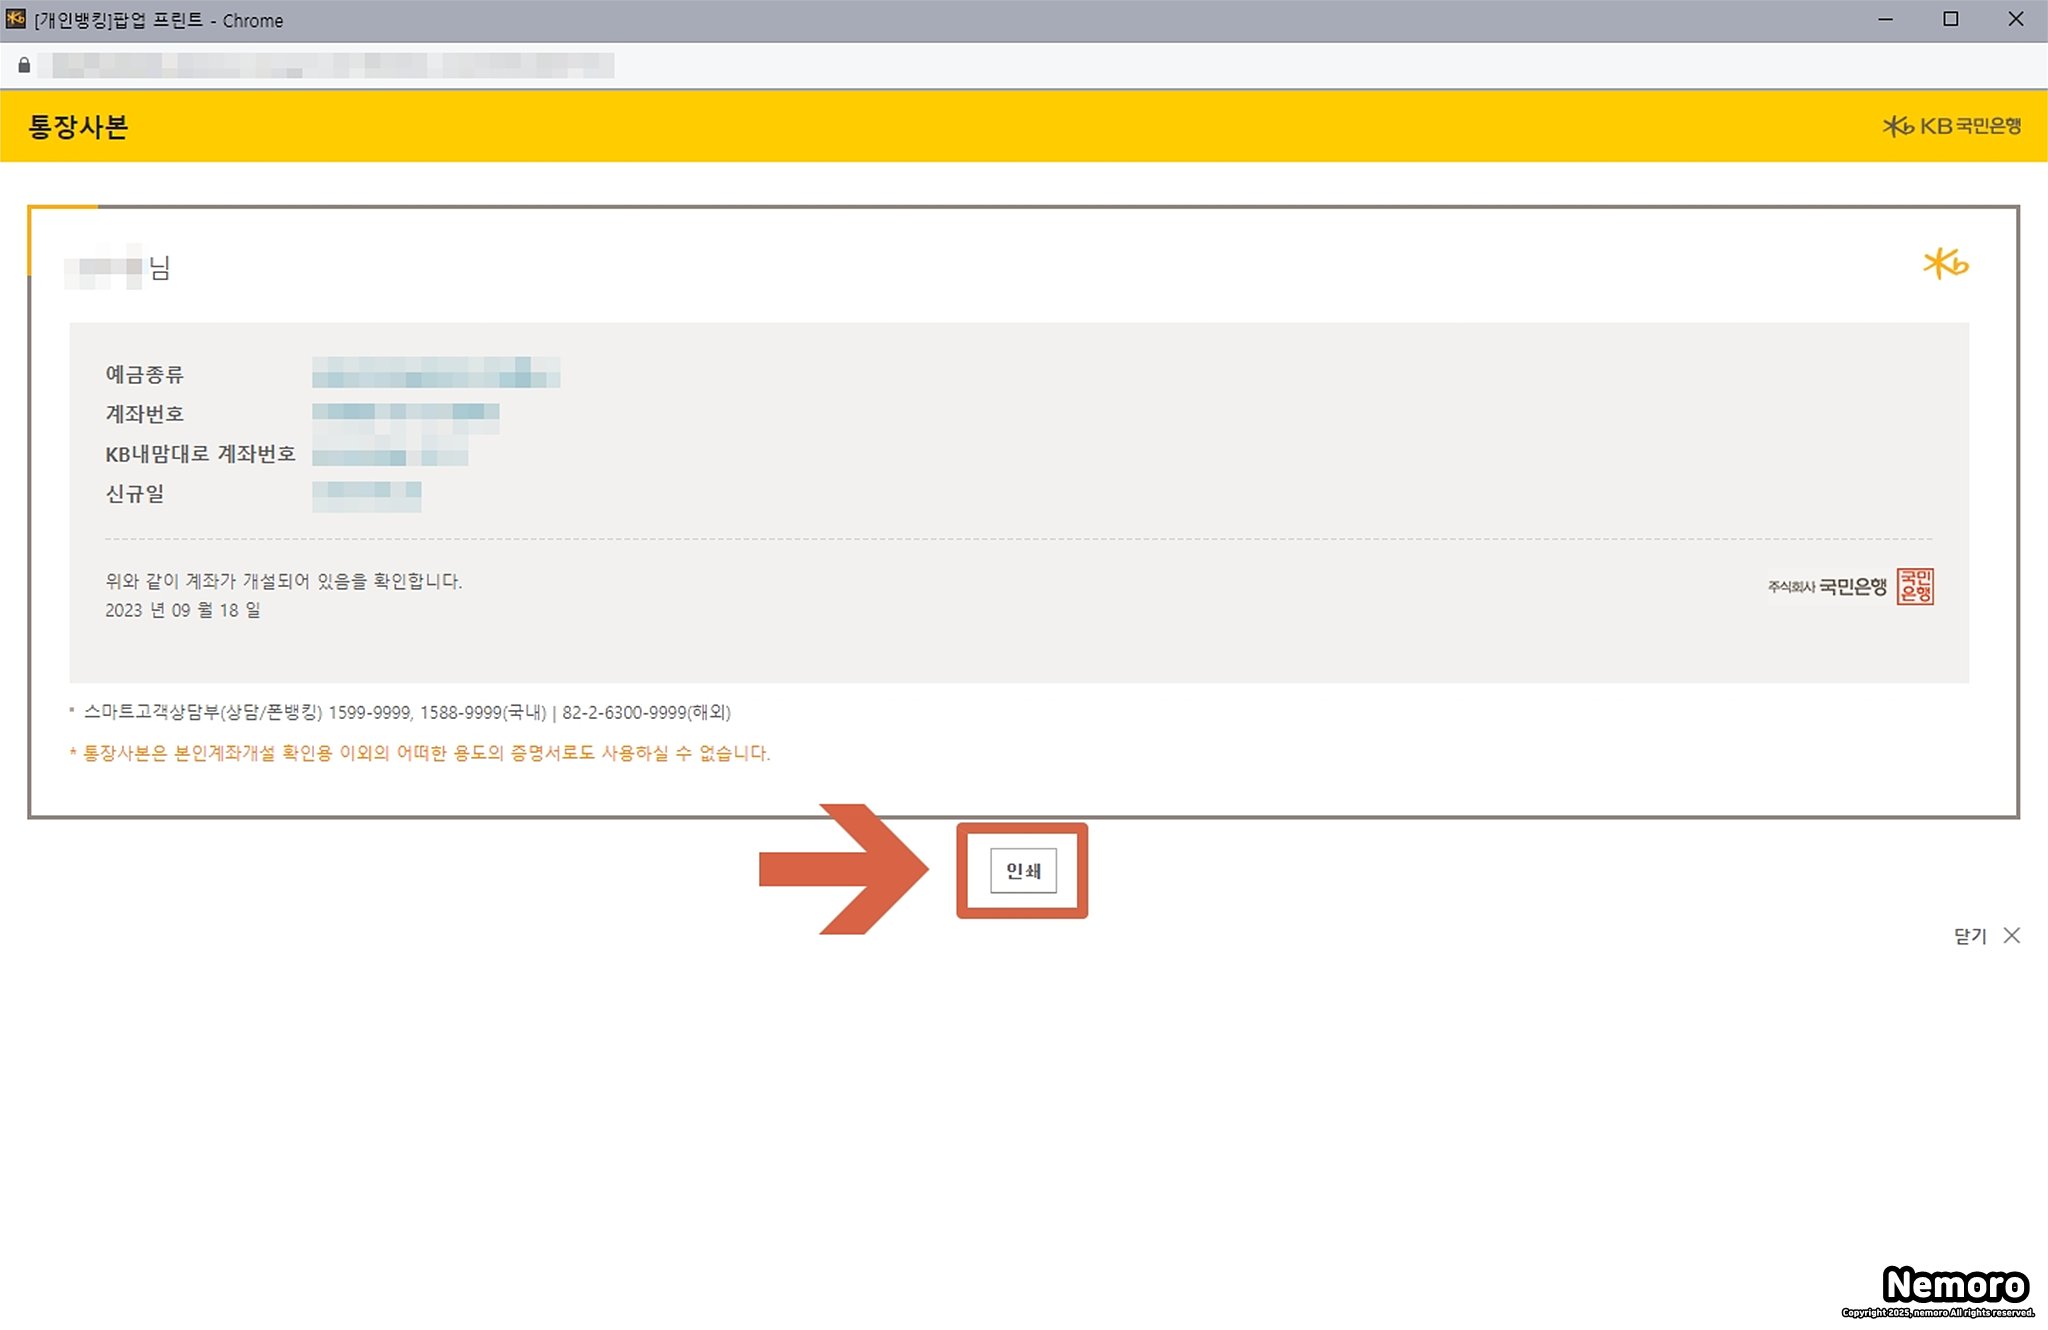Screen dimensions: 2048x1330
Task: Click the KB내맘대로 계좌번호 label
Action: coord(200,454)
